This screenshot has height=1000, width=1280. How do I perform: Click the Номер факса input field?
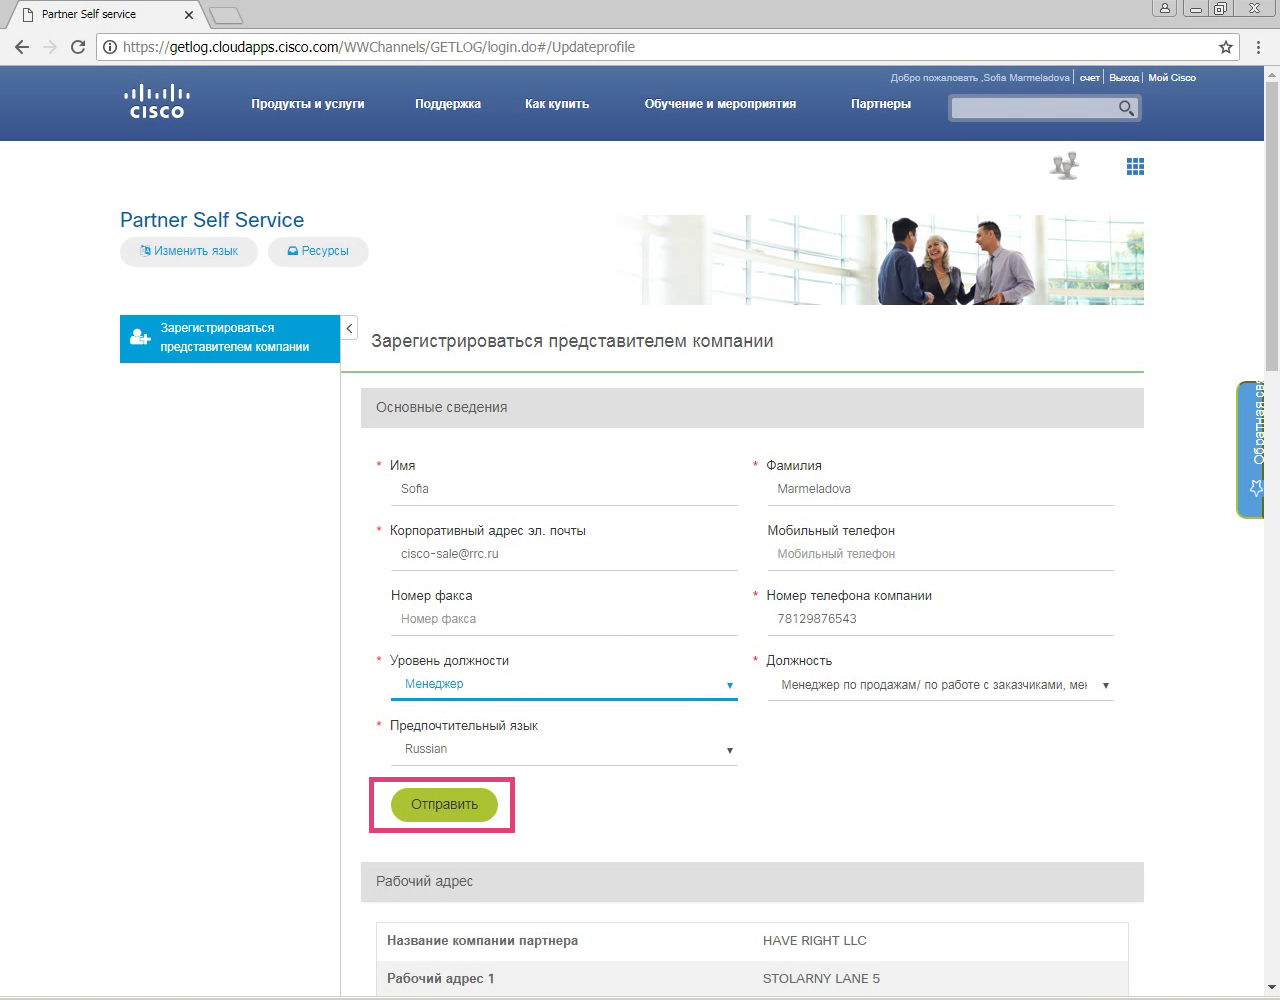(x=564, y=620)
